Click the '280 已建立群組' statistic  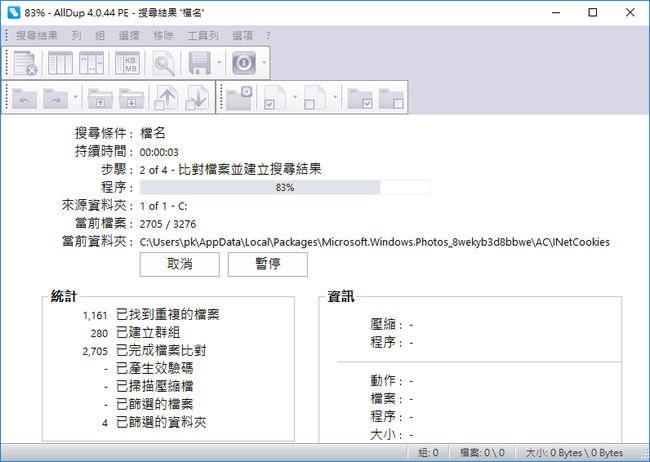click(x=135, y=333)
